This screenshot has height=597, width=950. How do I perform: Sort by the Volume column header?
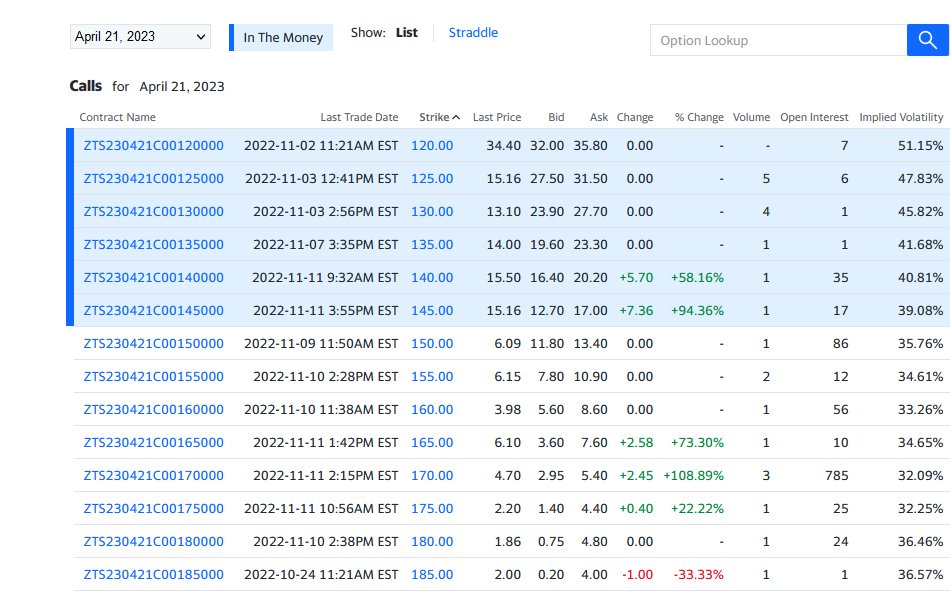751,117
